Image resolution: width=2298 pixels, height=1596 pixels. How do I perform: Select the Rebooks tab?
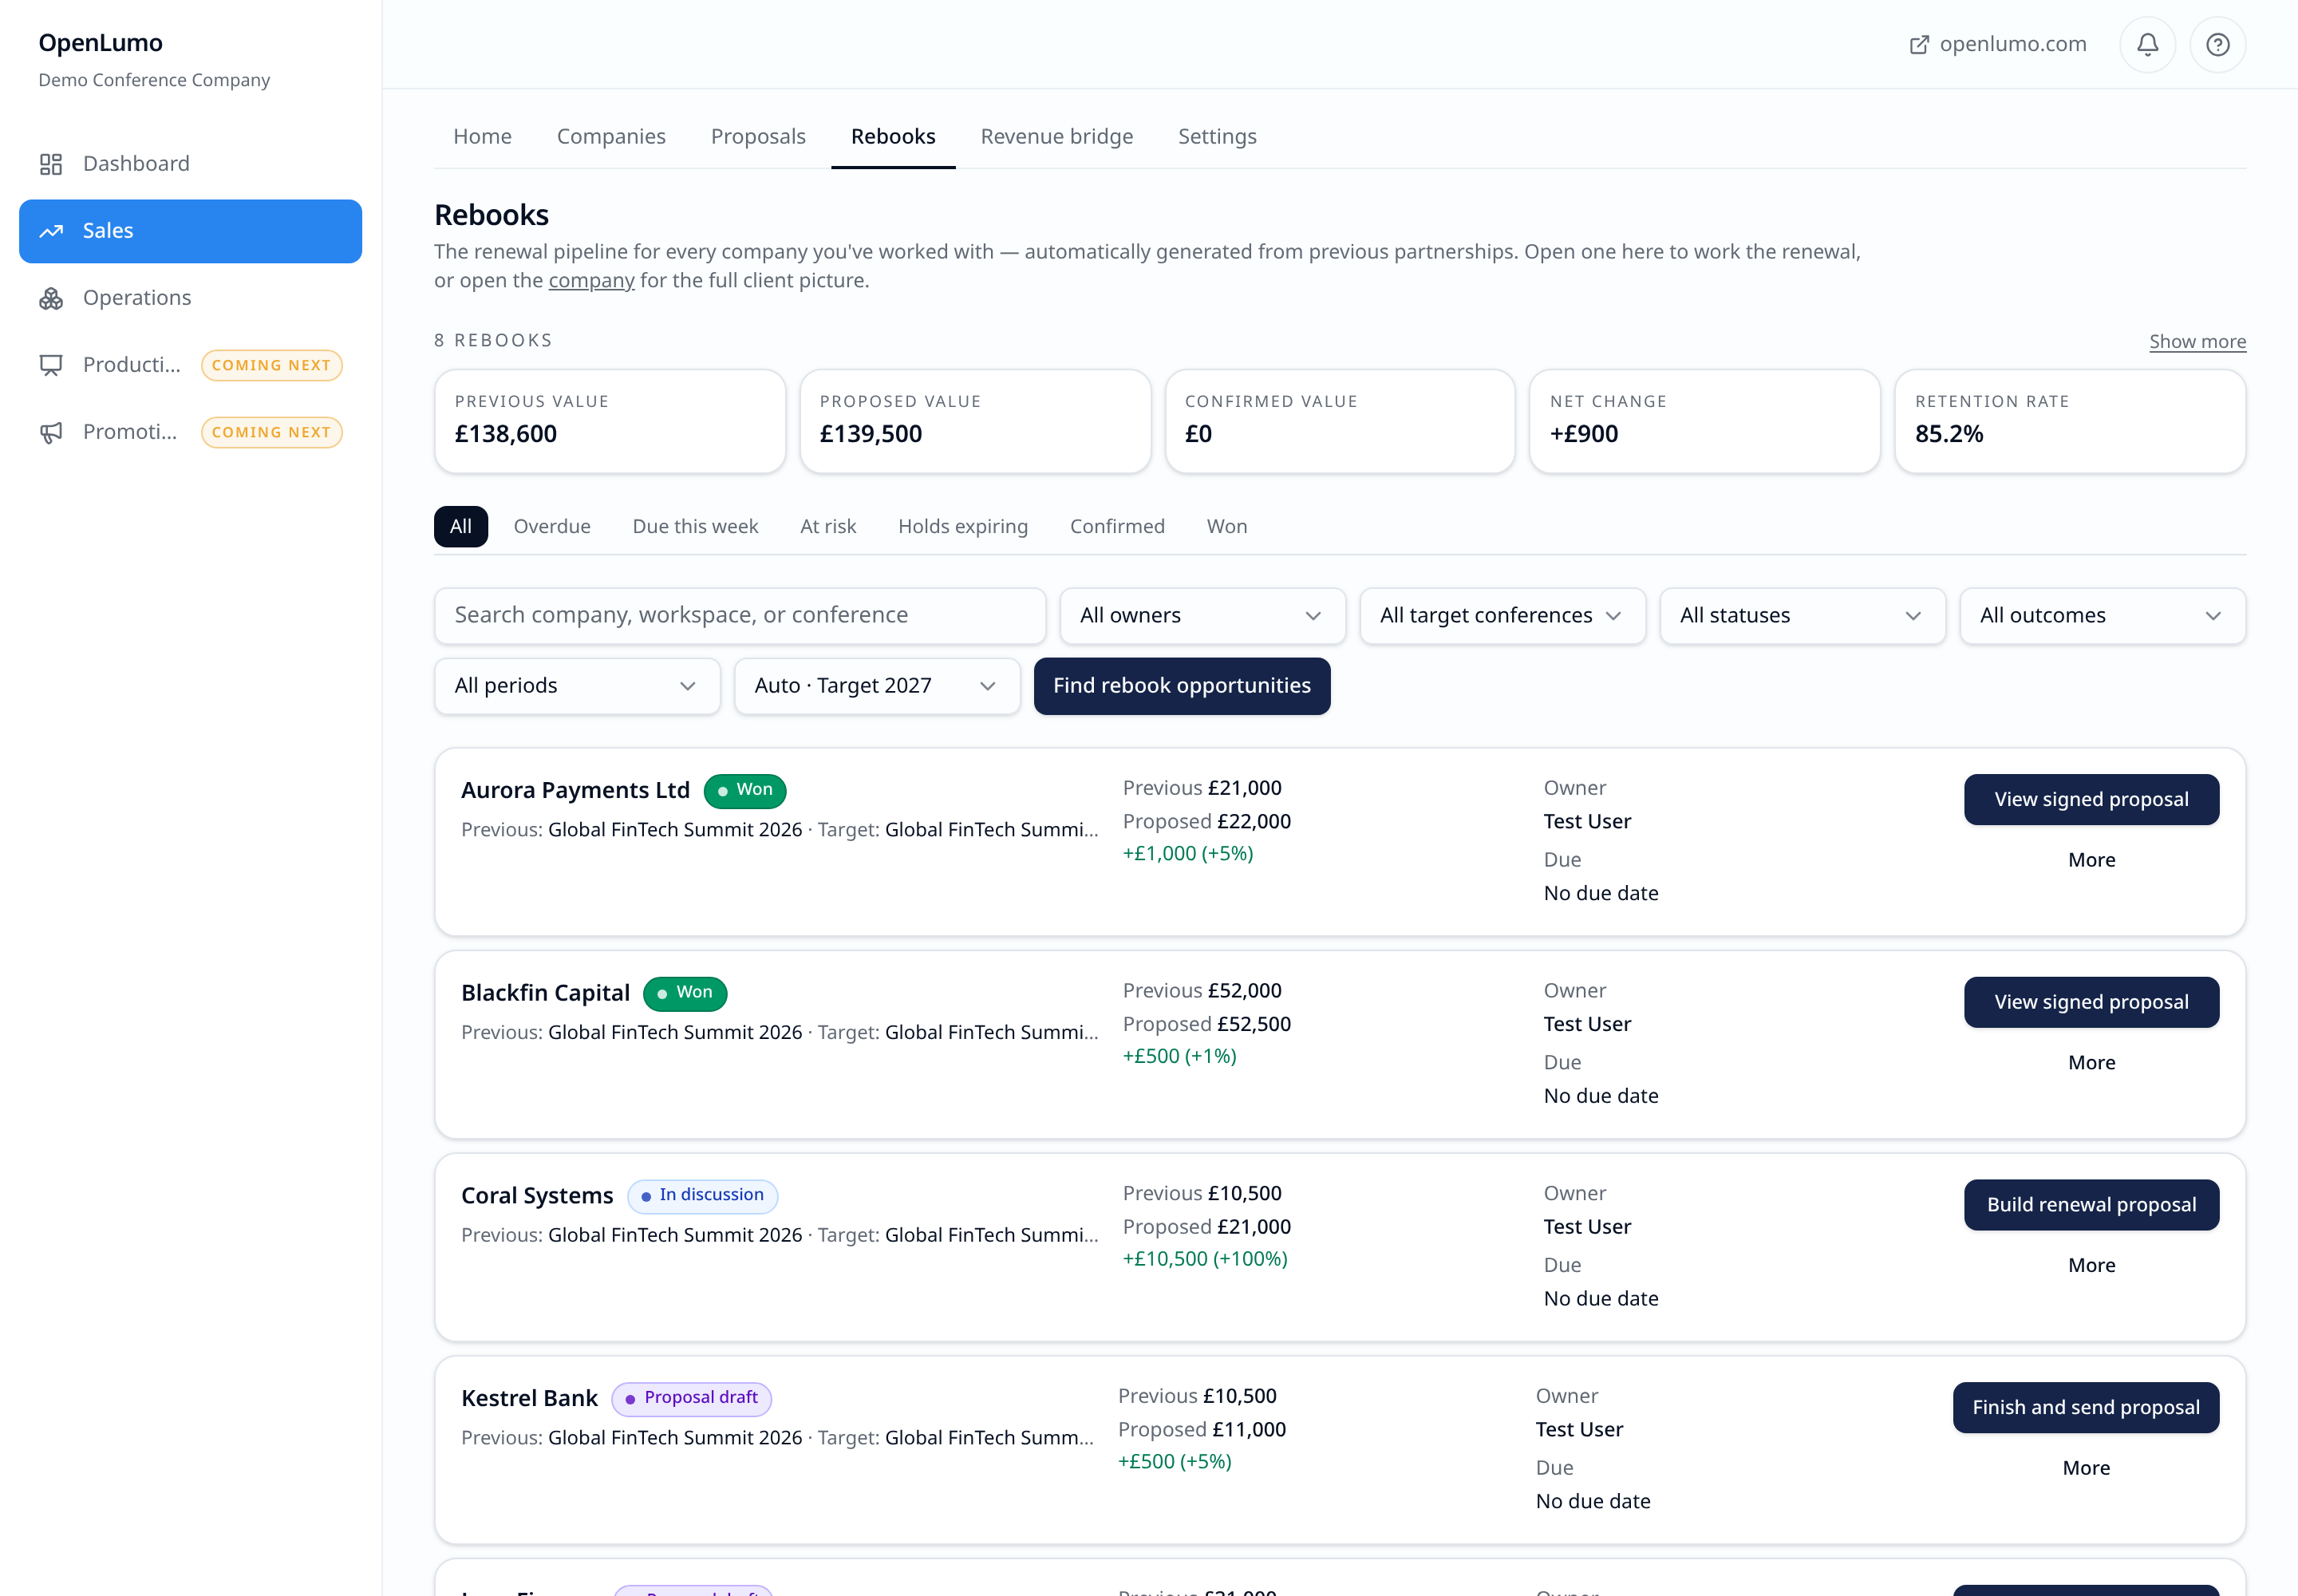(x=893, y=137)
